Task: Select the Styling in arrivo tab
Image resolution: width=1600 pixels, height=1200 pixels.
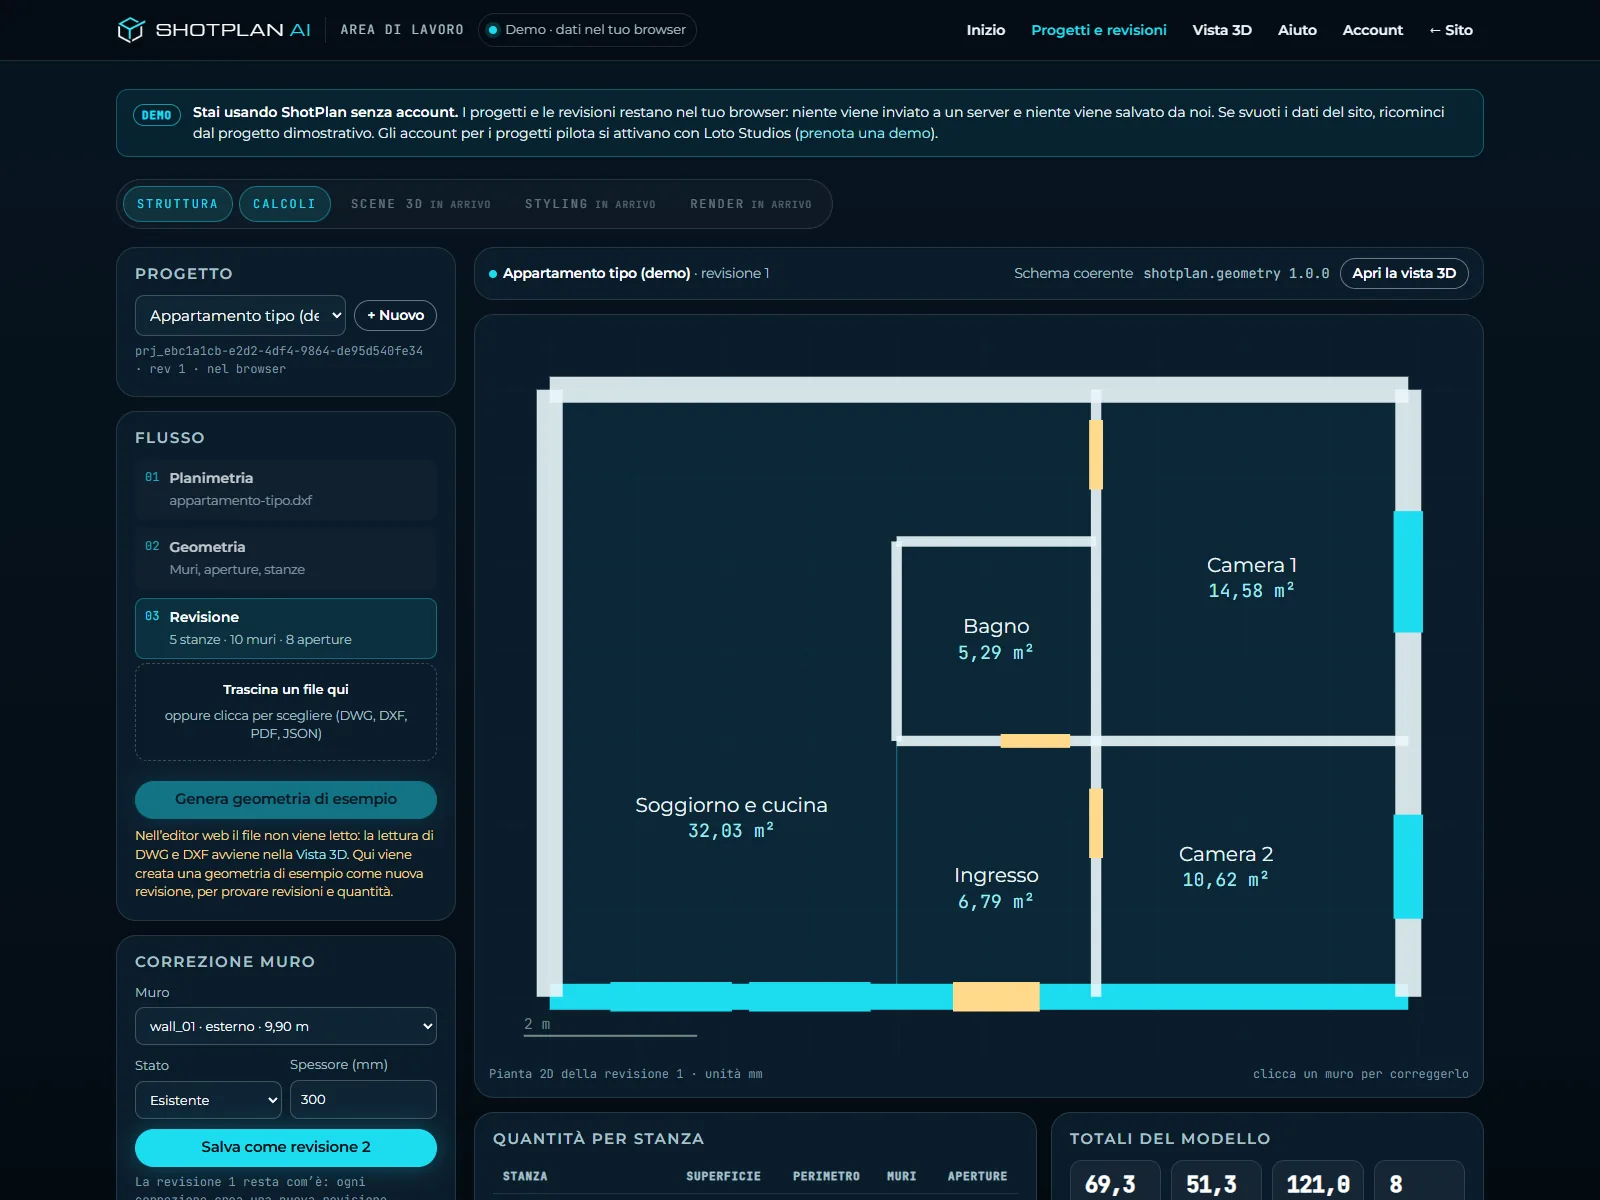Action: coord(590,204)
